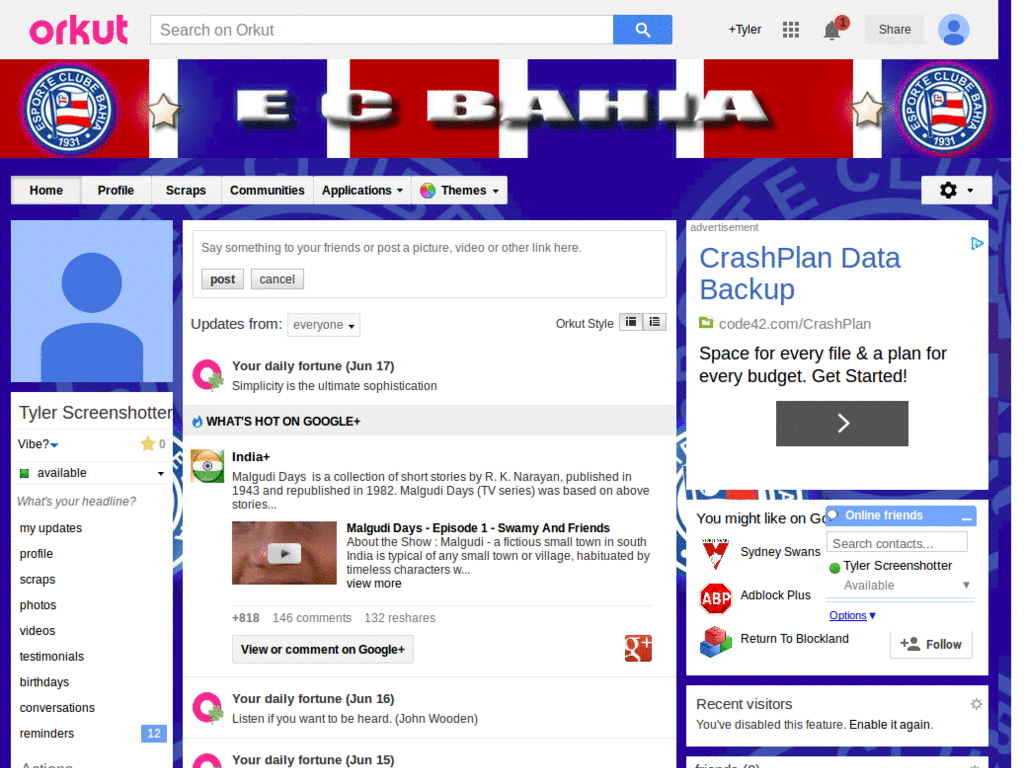The height and width of the screenshot is (768, 1024).
Task: Click the Adblock Plus ABP icon
Action: (716, 598)
